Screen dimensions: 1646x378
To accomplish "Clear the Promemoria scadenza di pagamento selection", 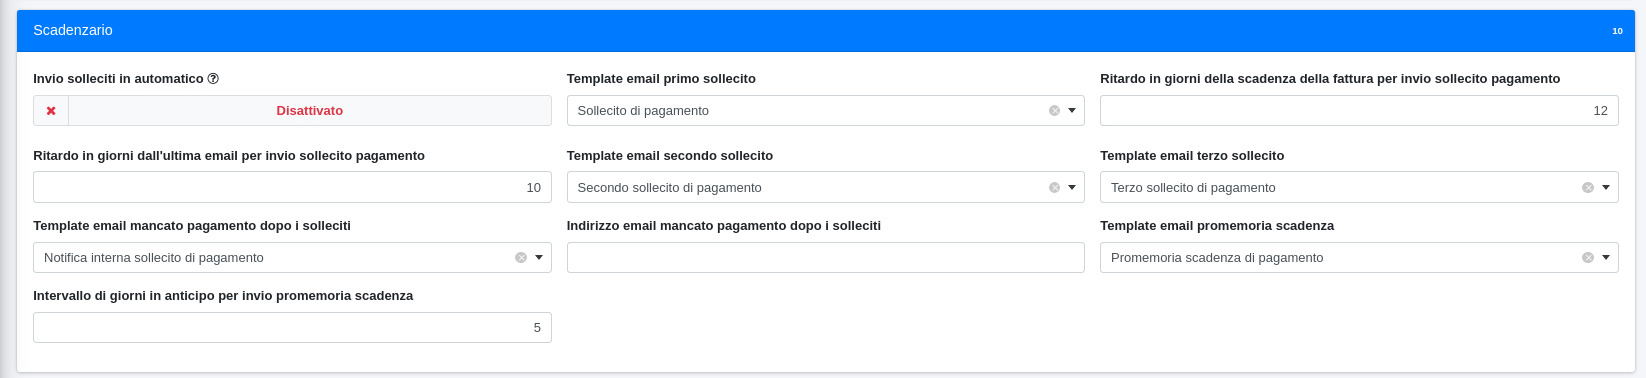I will [x=1587, y=258].
